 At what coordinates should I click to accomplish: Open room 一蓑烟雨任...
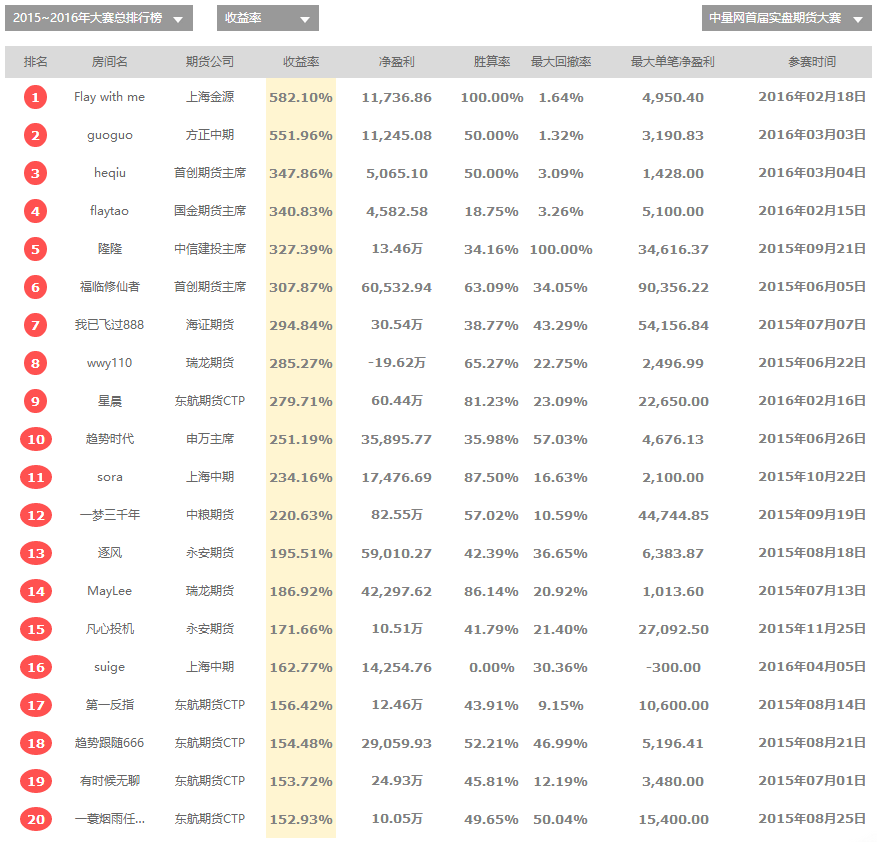110,819
